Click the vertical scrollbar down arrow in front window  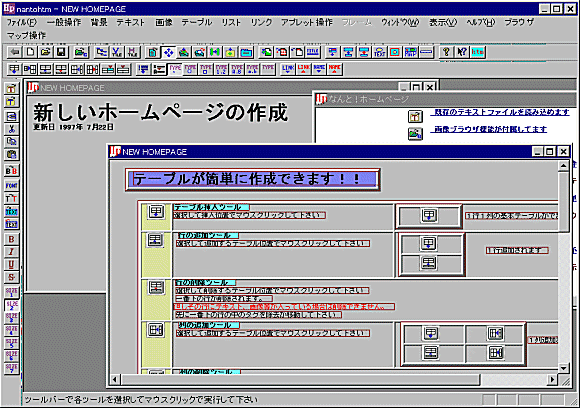tap(563, 368)
